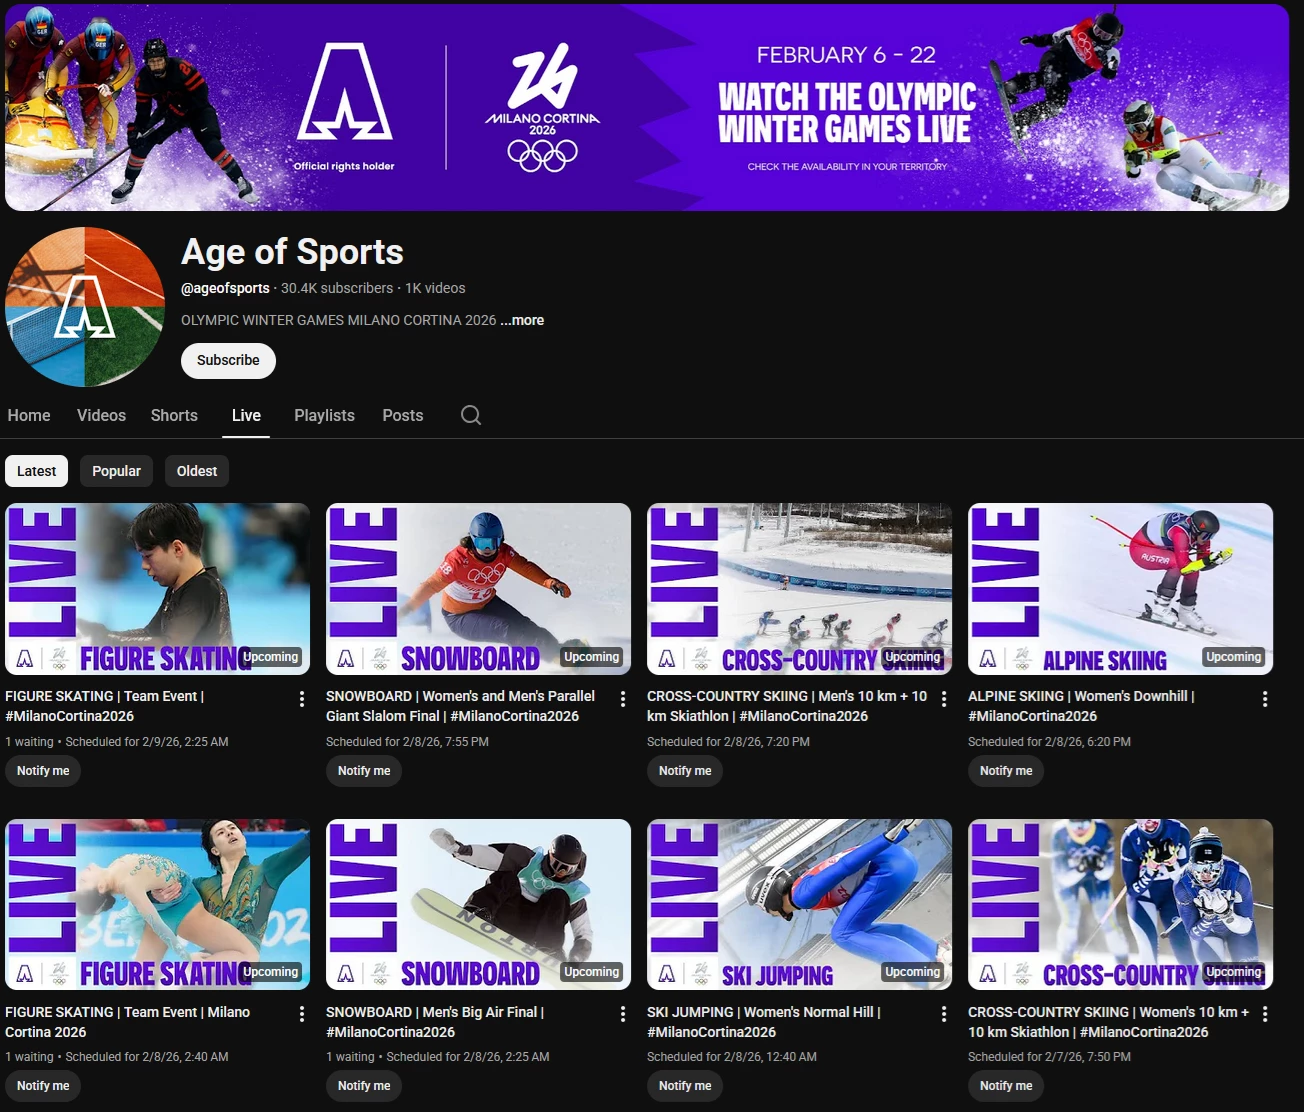Subscribe to Age of Sports
The height and width of the screenshot is (1112, 1304).
click(228, 361)
